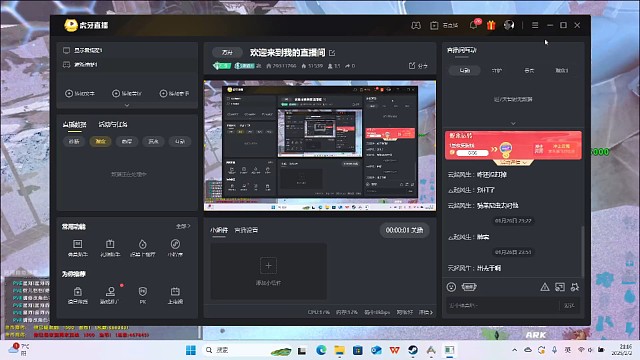Click the warning triangle icon in chat toolbar
Viewport: 640px width, 360px height.
(544, 287)
